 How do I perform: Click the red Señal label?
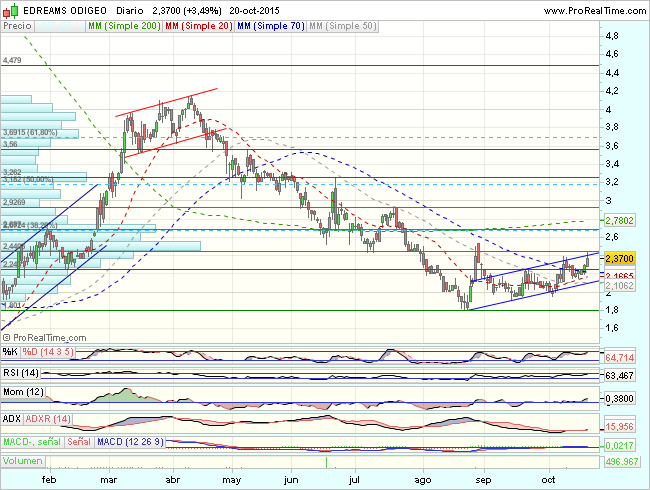click(x=79, y=441)
